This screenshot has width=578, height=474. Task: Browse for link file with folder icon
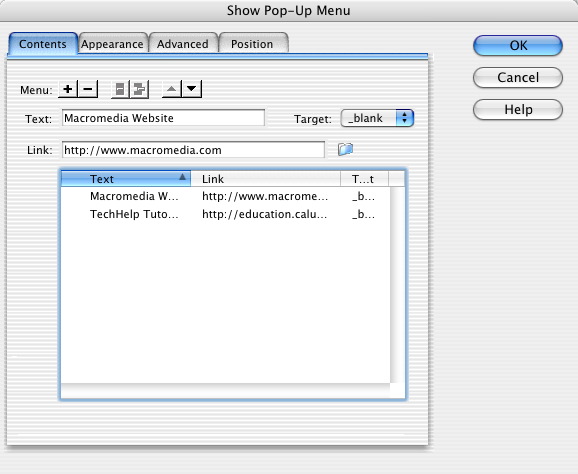tap(345, 149)
